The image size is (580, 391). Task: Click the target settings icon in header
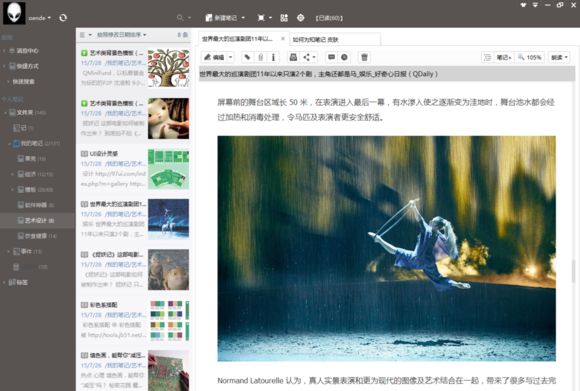pyautogui.click(x=300, y=18)
